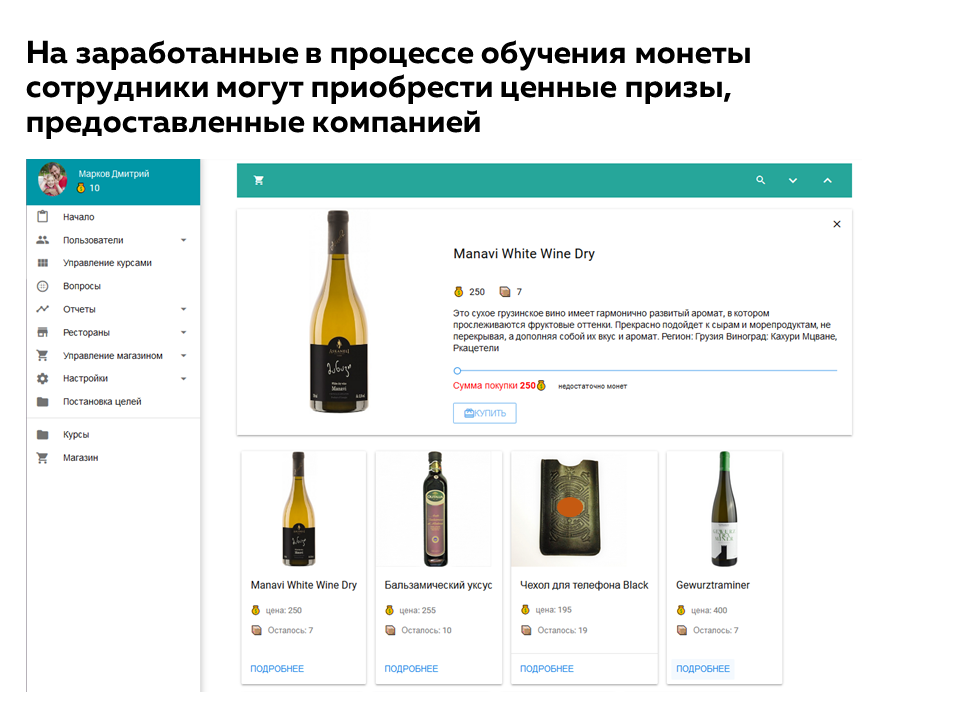Click ПОДРОБНЕЕ under Manavi White Wine Dry
Screen dimensions: 960x720
coord(277,669)
